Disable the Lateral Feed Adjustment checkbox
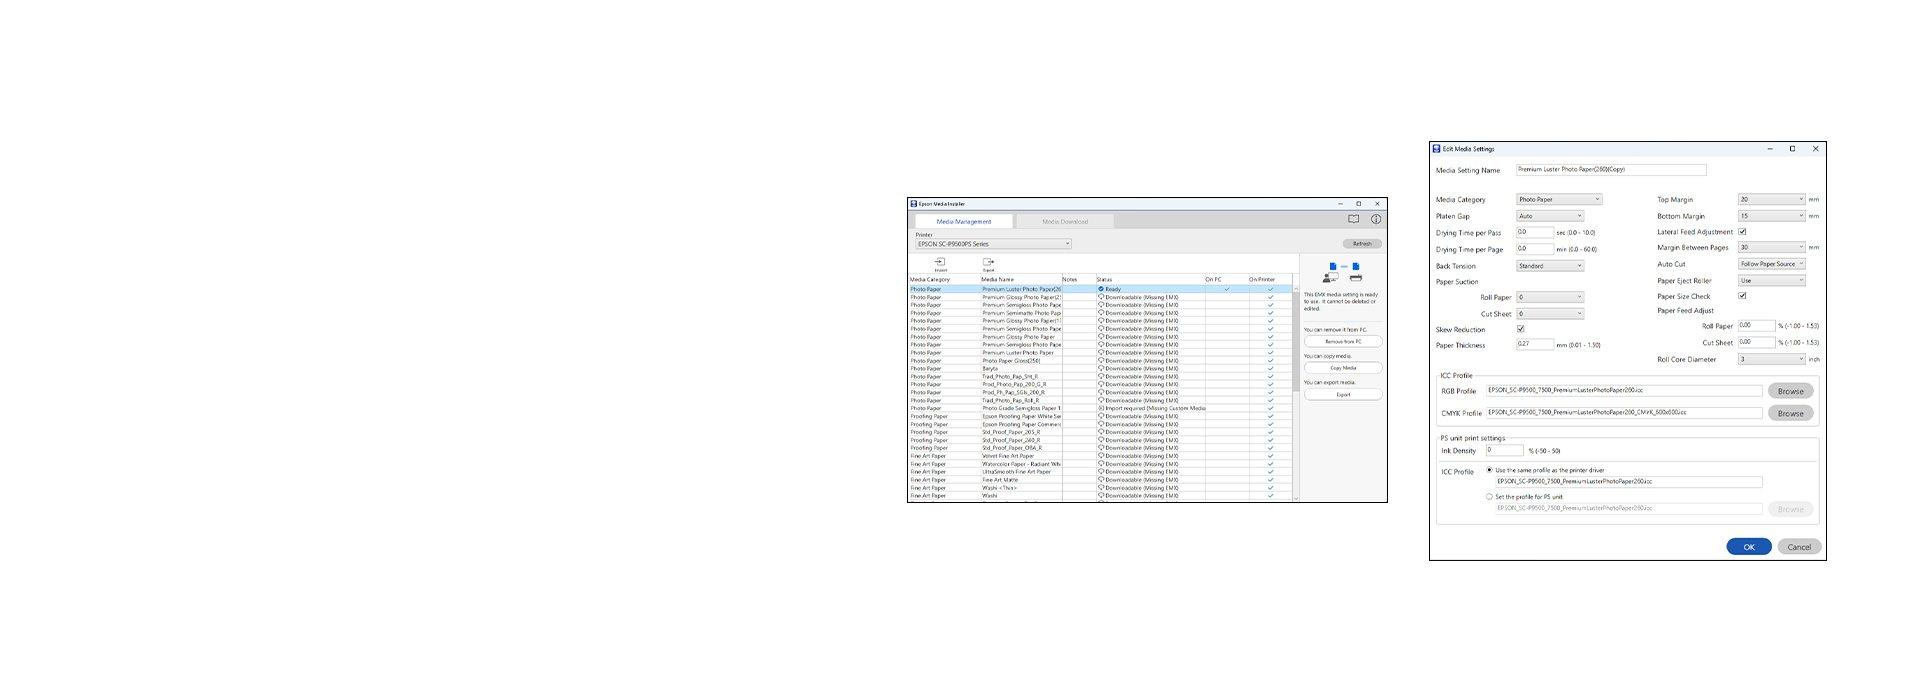1920x700 pixels. 1742,232
